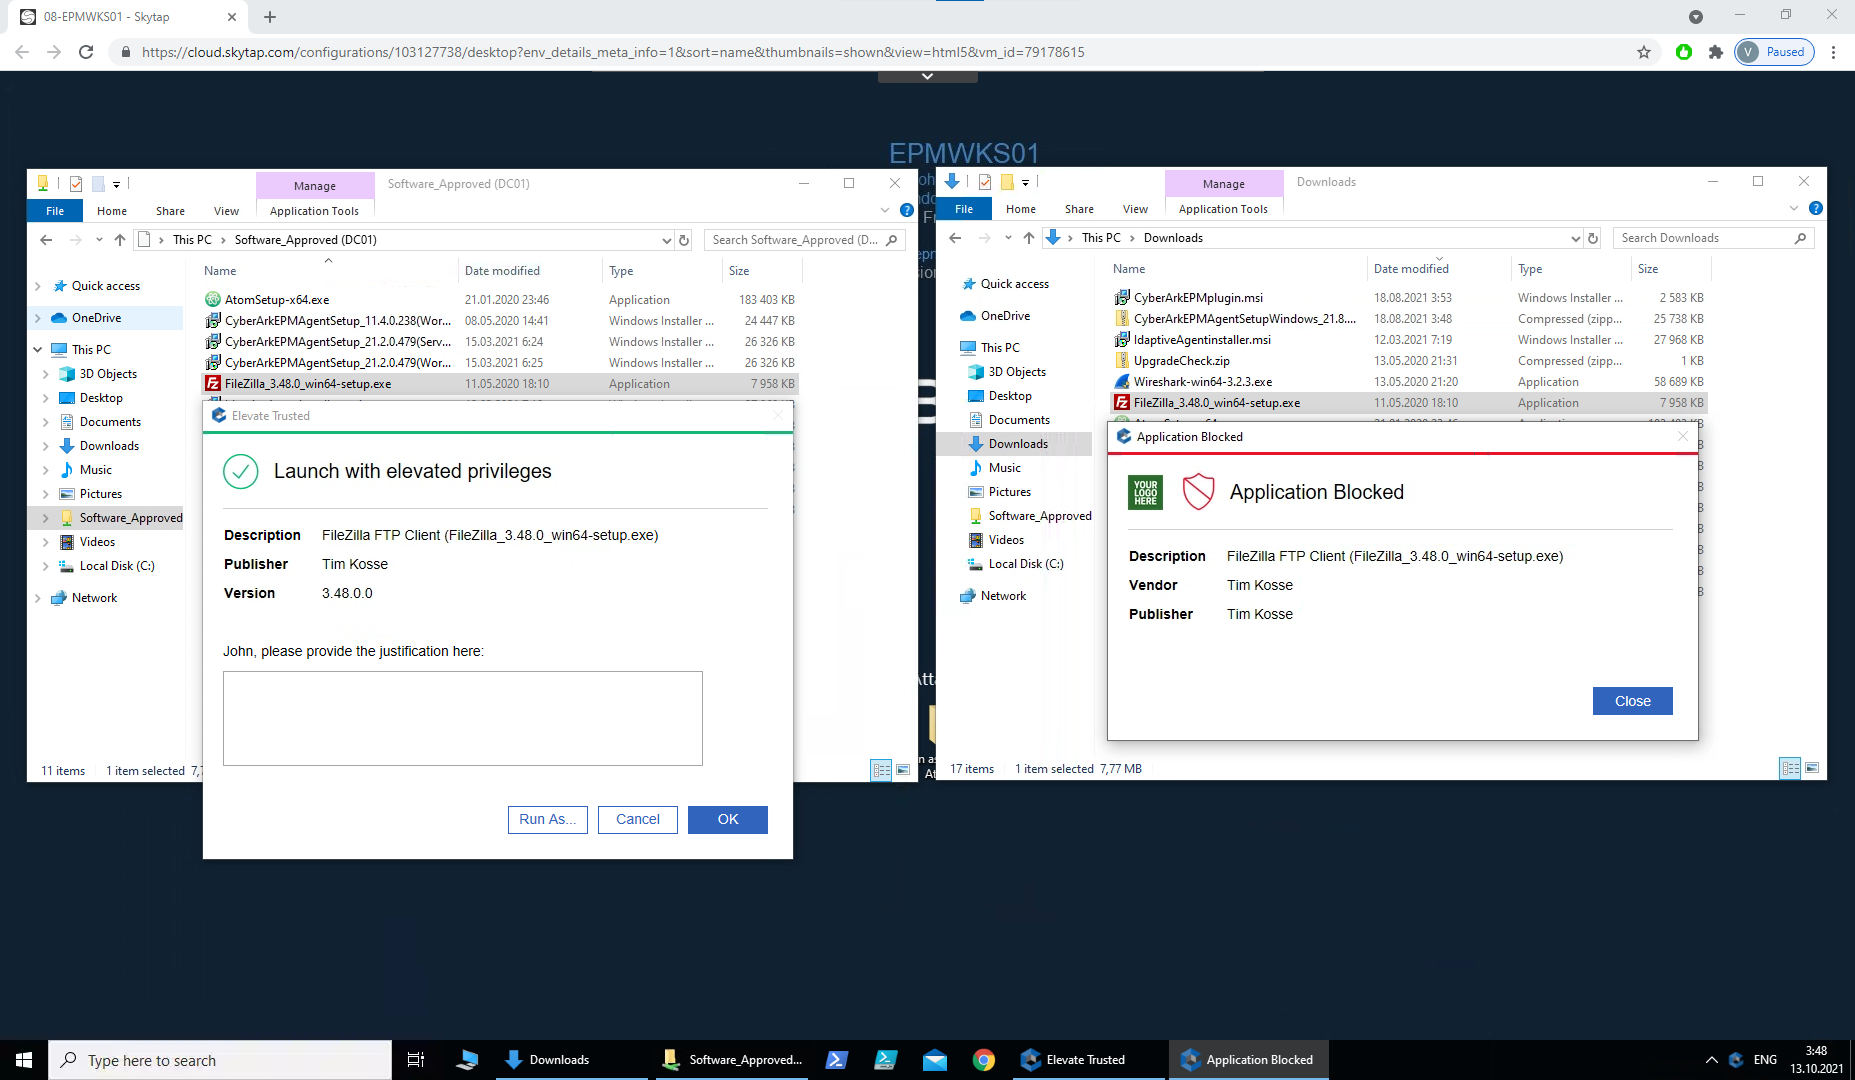This screenshot has width=1855, height=1080.
Task: Expand 3D Objects in Software_Approved window
Action: 46,374
